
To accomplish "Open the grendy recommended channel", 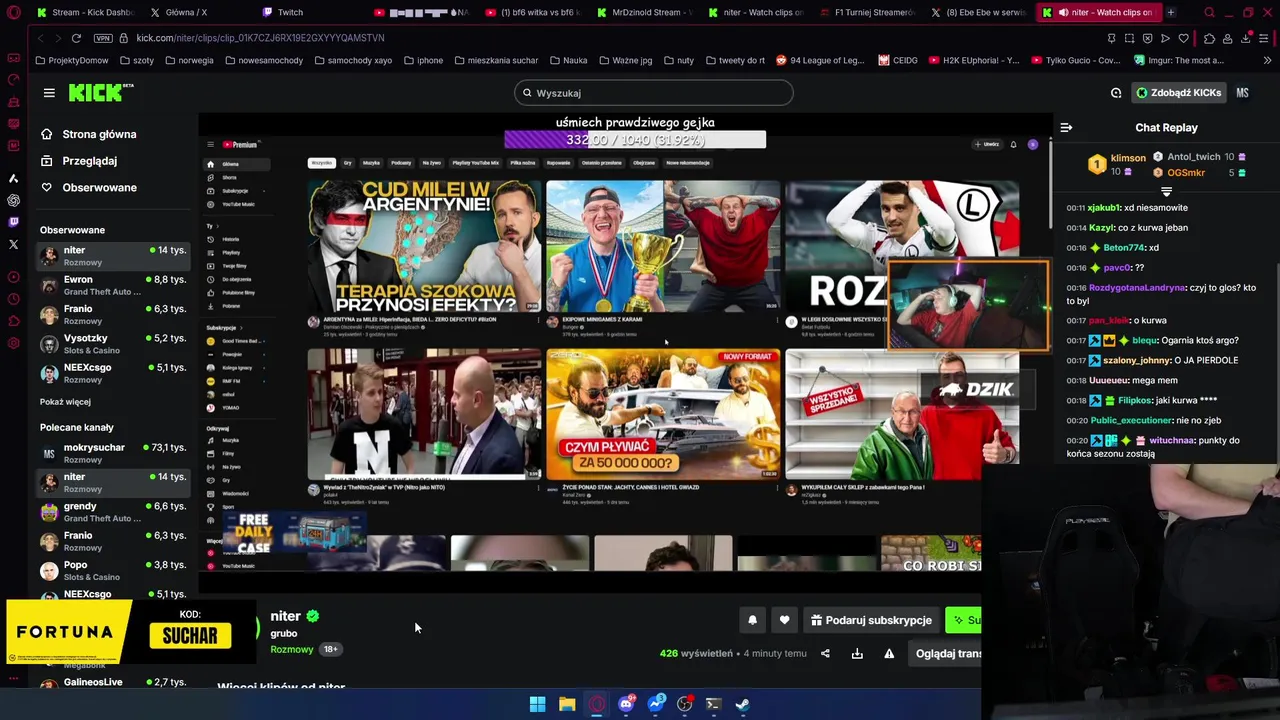I will click(113, 512).
